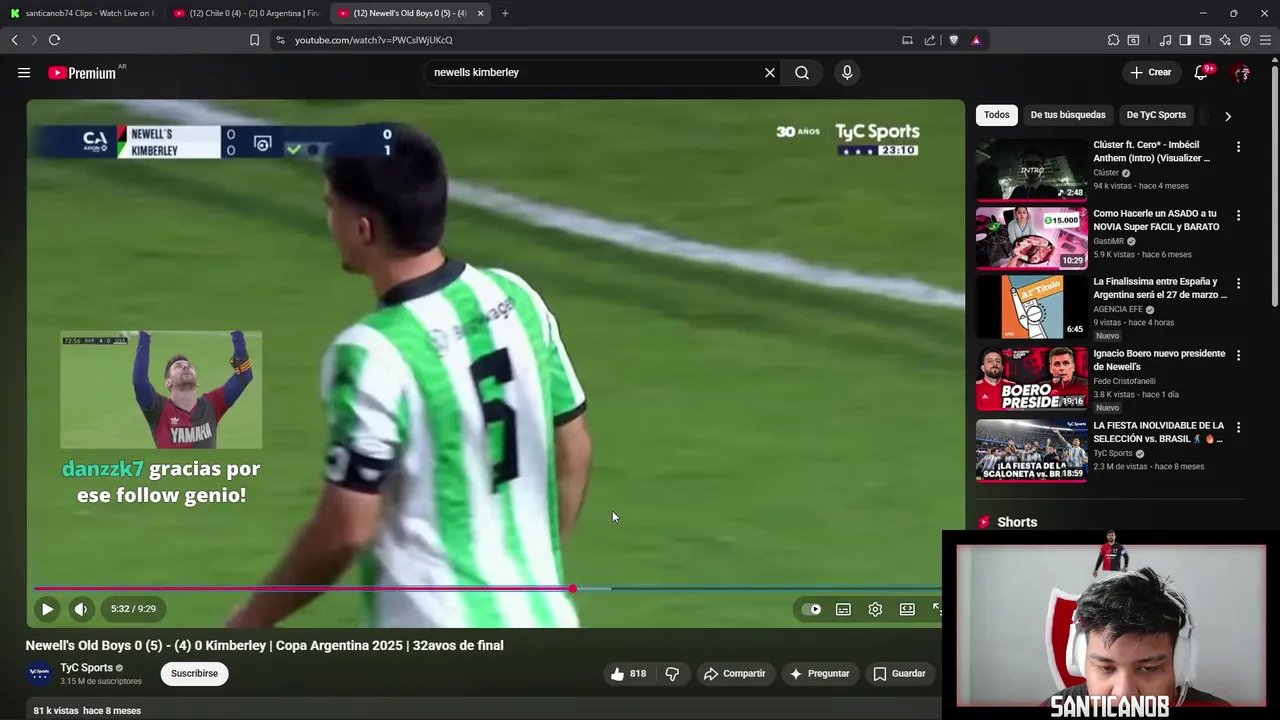Open YouTube notifications bell

(1201, 73)
